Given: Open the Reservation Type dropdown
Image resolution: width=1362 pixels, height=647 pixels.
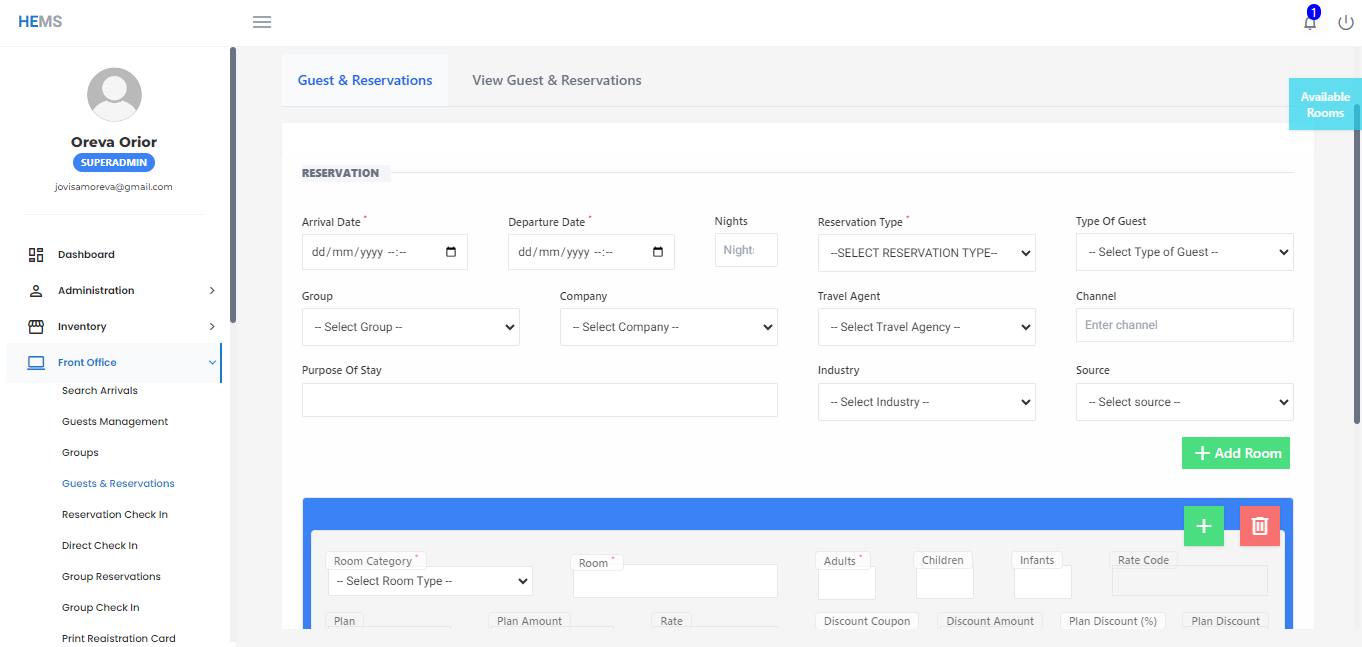Looking at the screenshot, I should 927,253.
